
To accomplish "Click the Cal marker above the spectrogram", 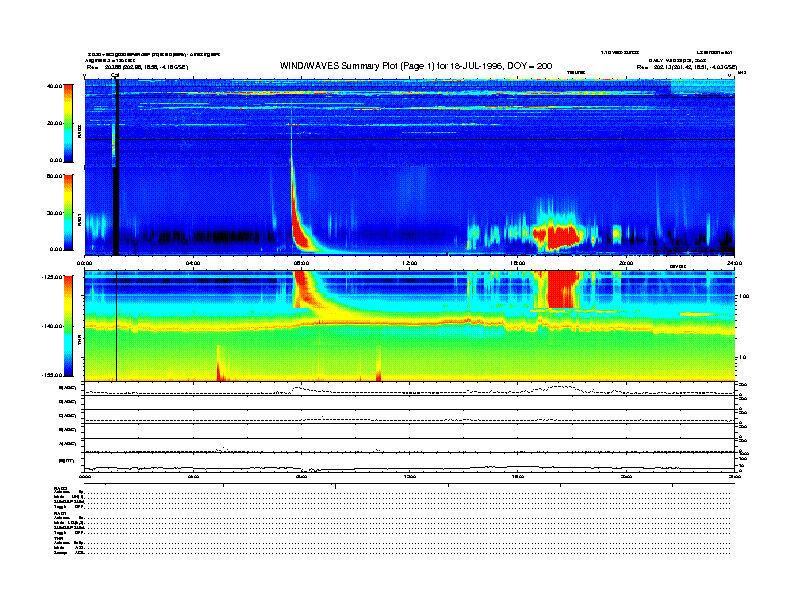I will pos(115,76).
